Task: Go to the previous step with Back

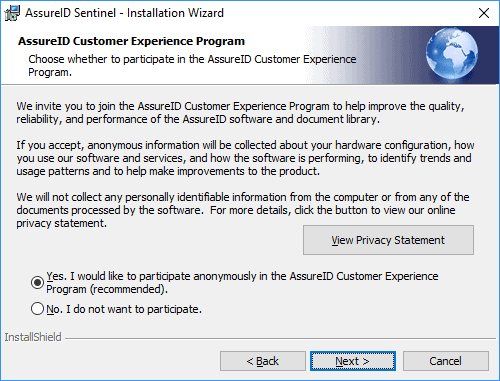Action: [263, 361]
